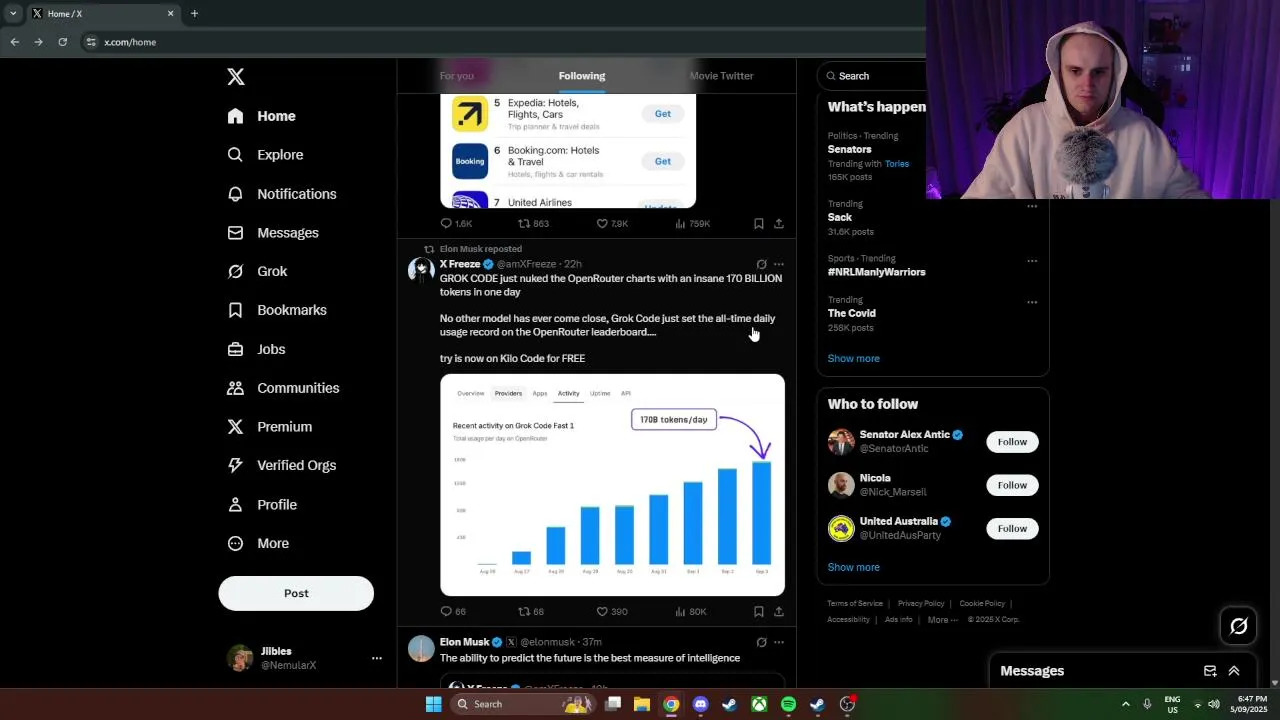Screen dimensions: 1280x720
Task: Reply icon on post with 1.6K replies
Action: 446,224
